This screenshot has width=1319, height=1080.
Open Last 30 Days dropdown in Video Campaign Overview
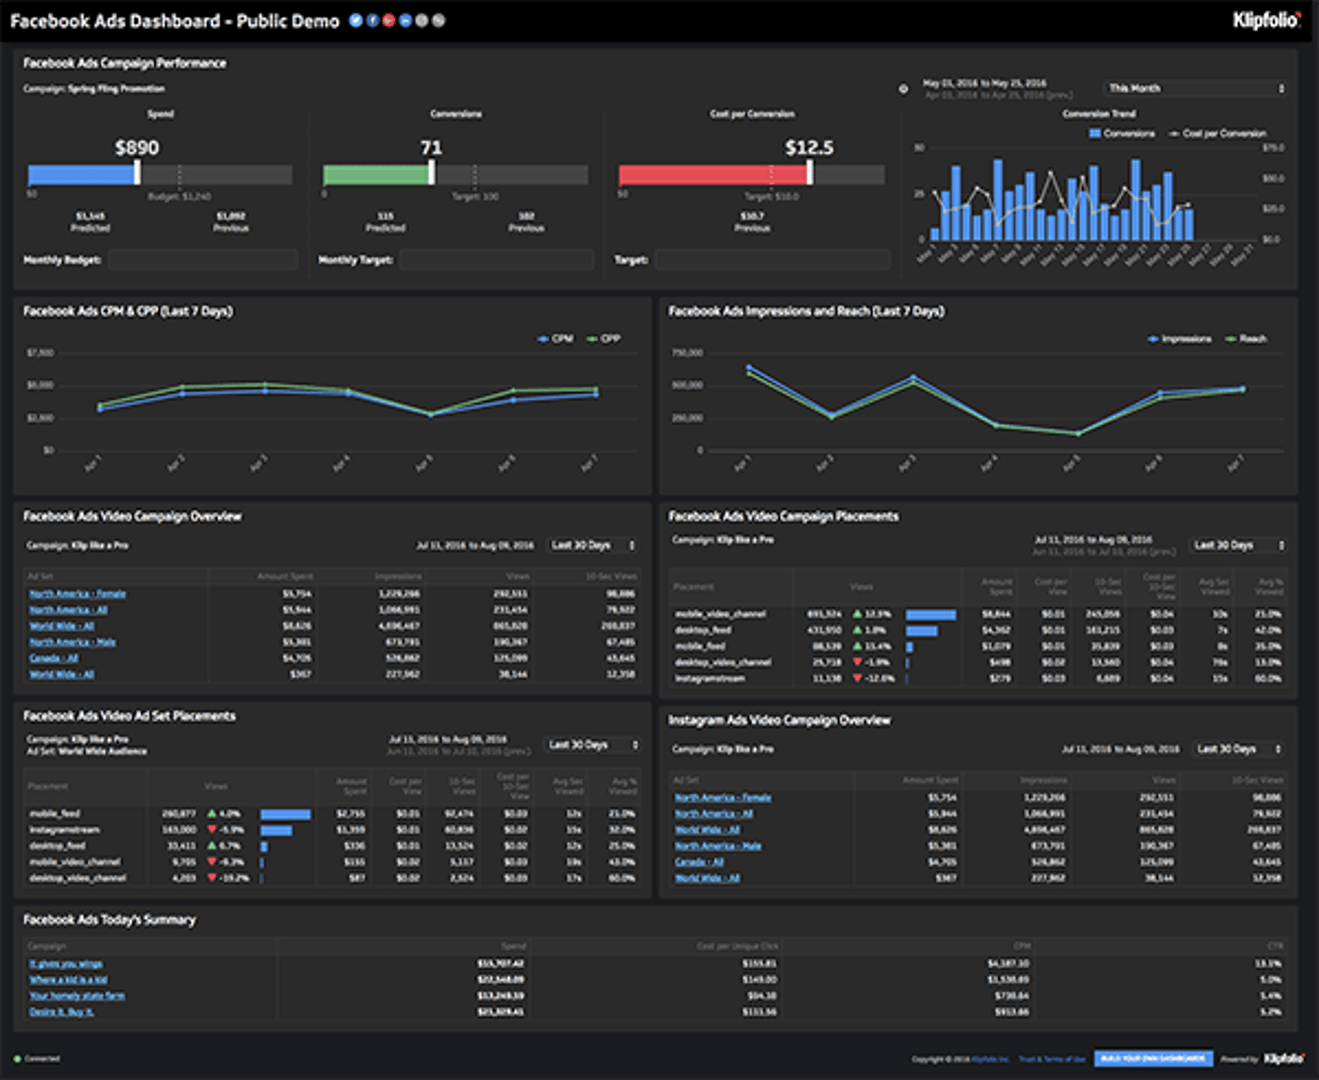click(592, 545)
